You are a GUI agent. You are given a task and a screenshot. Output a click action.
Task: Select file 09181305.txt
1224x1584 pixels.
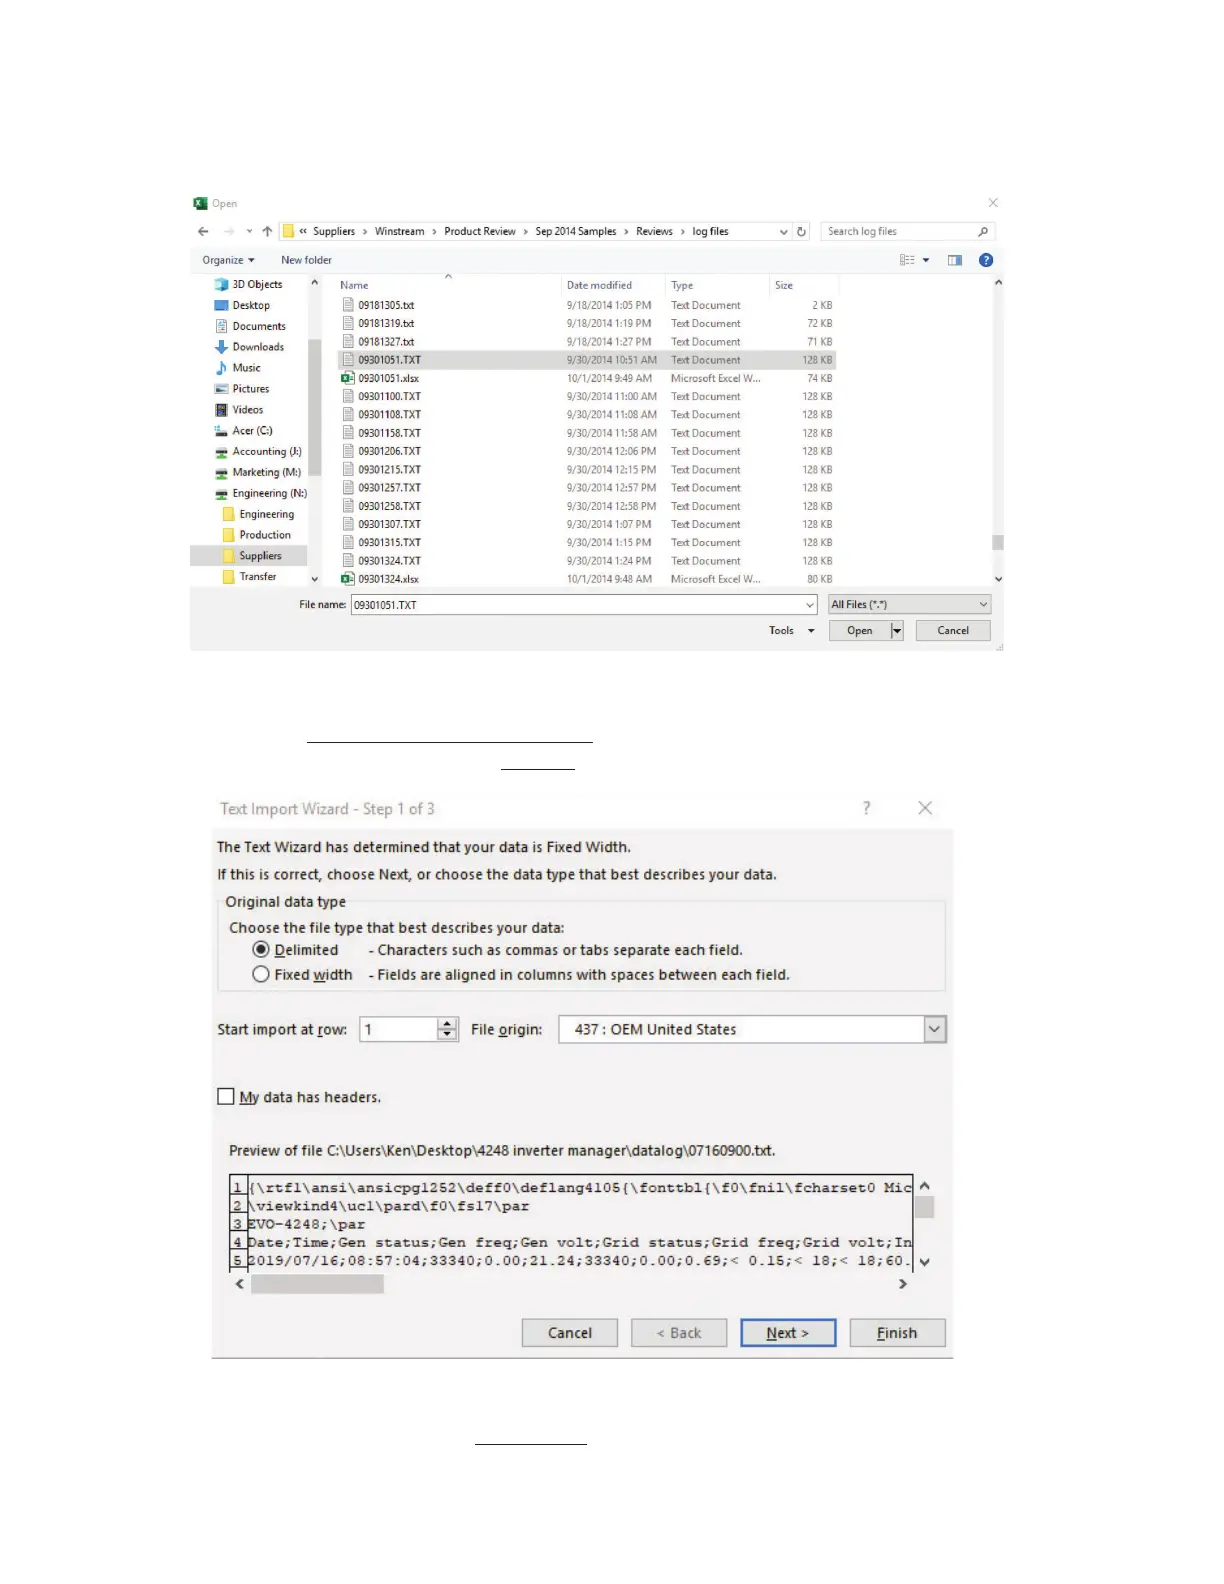(x=586, y=305)
